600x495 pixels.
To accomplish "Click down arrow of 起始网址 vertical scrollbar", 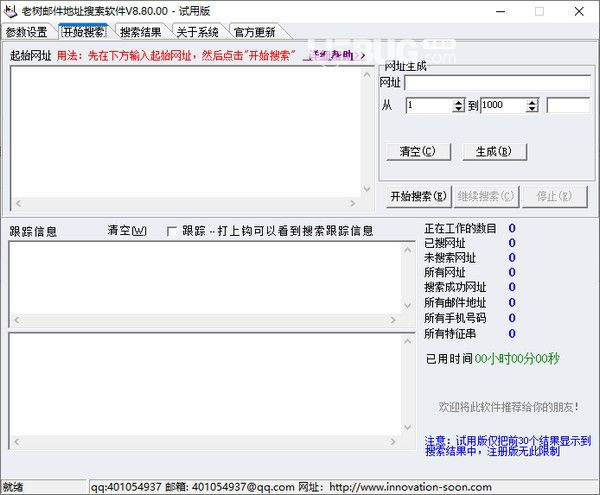I will [x=367, y=189].
